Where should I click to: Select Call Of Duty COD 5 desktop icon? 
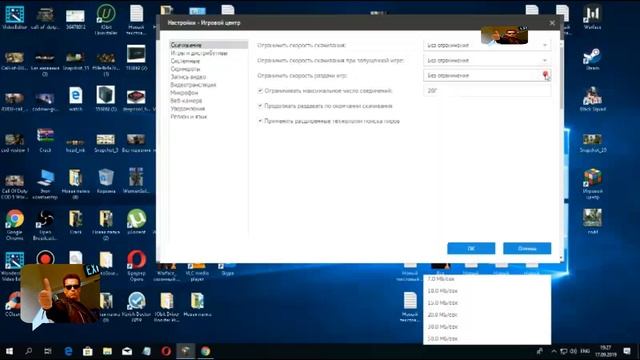tap(15, 186)
